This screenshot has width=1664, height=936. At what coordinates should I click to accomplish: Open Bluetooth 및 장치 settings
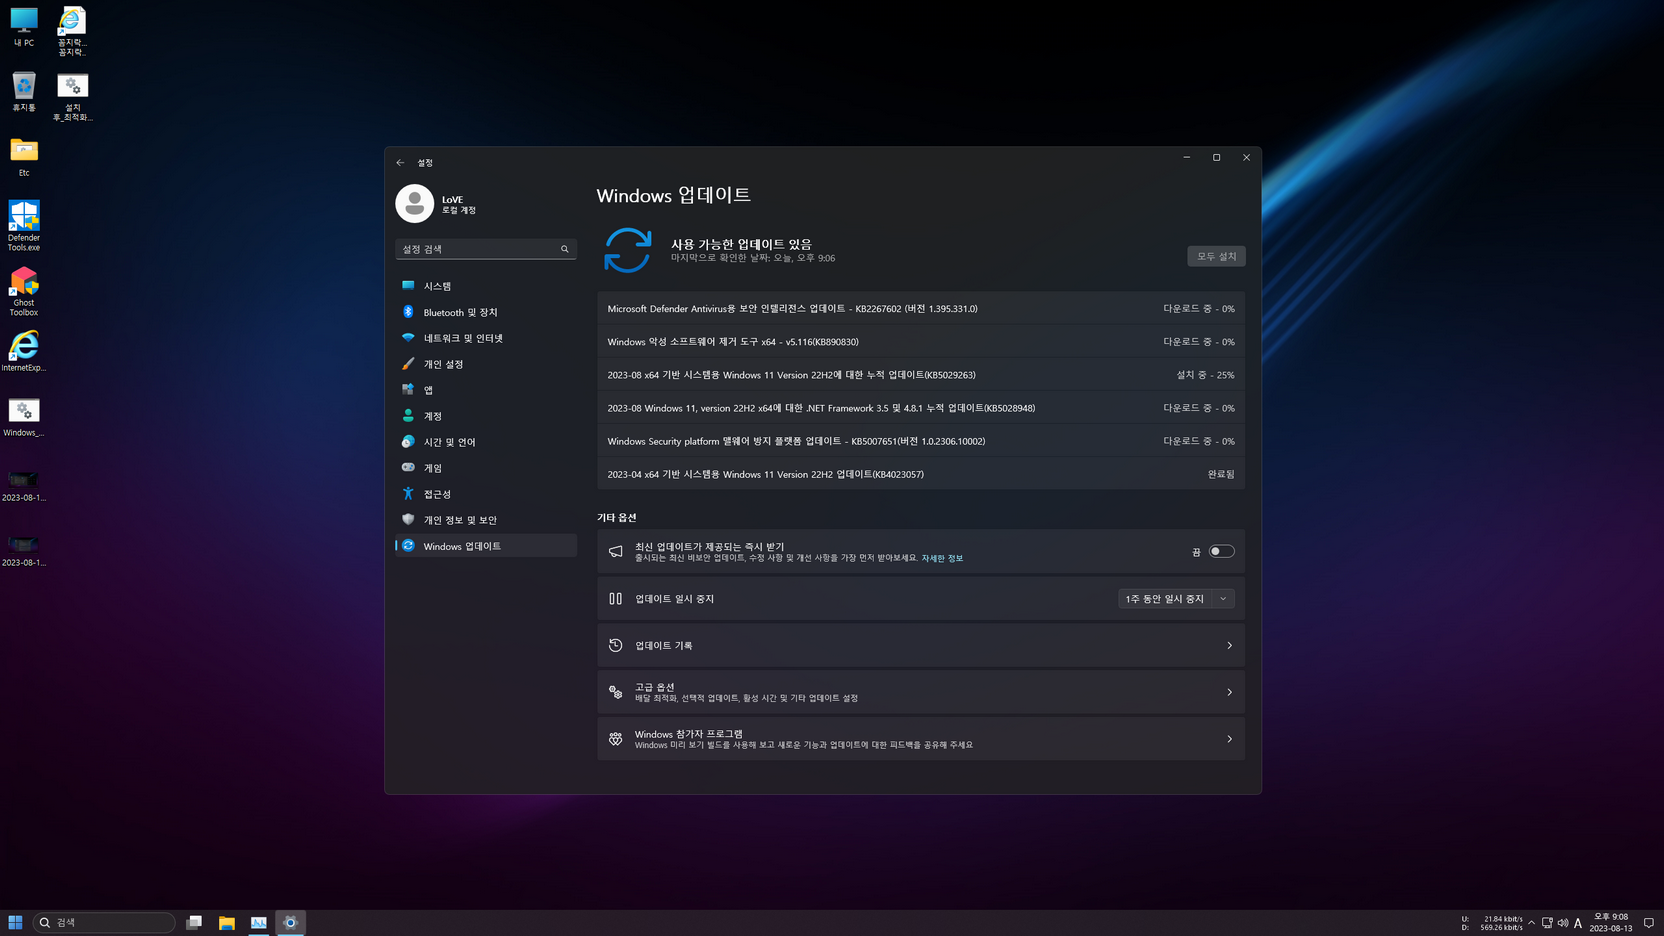click(x=486, y=312)
